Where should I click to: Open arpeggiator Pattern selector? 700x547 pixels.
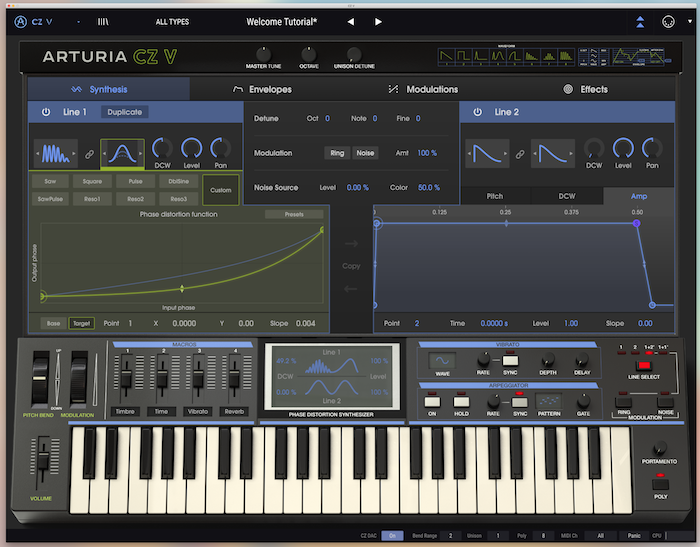pyautogui.click(x=549, y=401)
